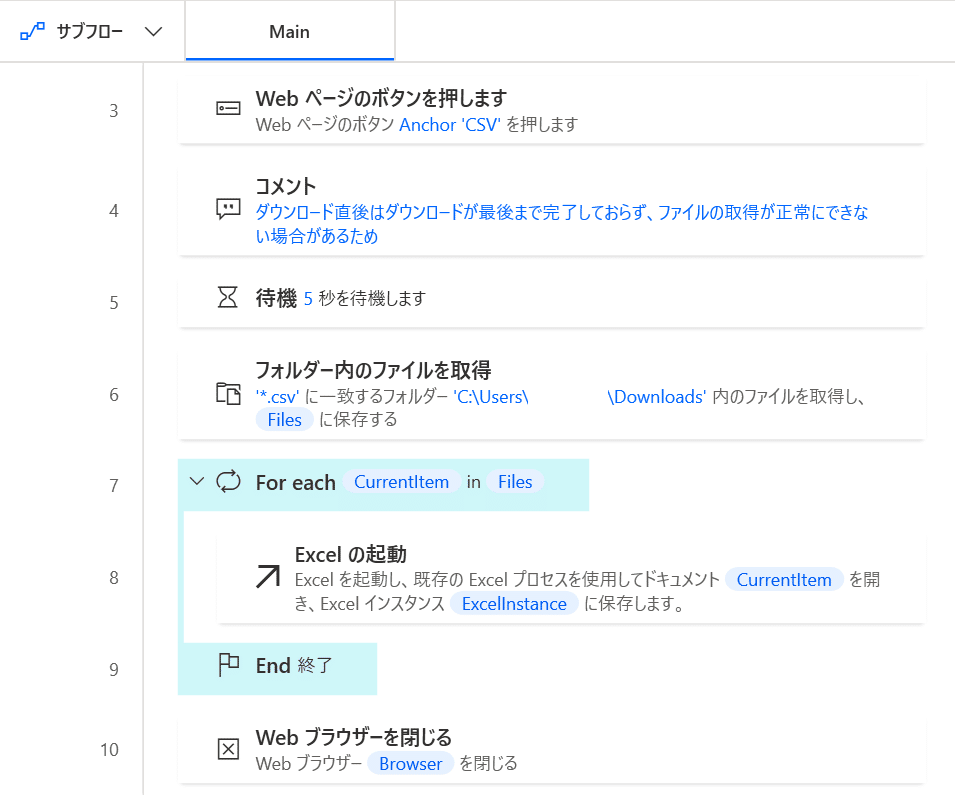This screenshot has height=795, width=955.
Task: Click the Anchor 'CSV' link
Action: [449, 125]
